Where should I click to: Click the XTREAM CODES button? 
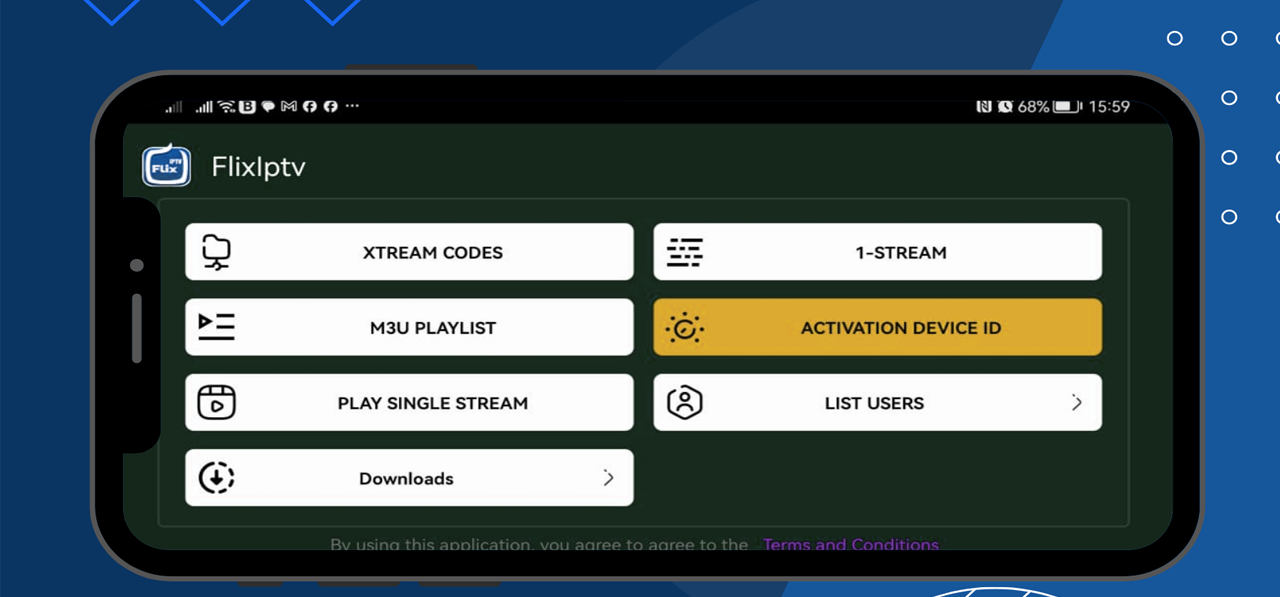coord(409,252)
